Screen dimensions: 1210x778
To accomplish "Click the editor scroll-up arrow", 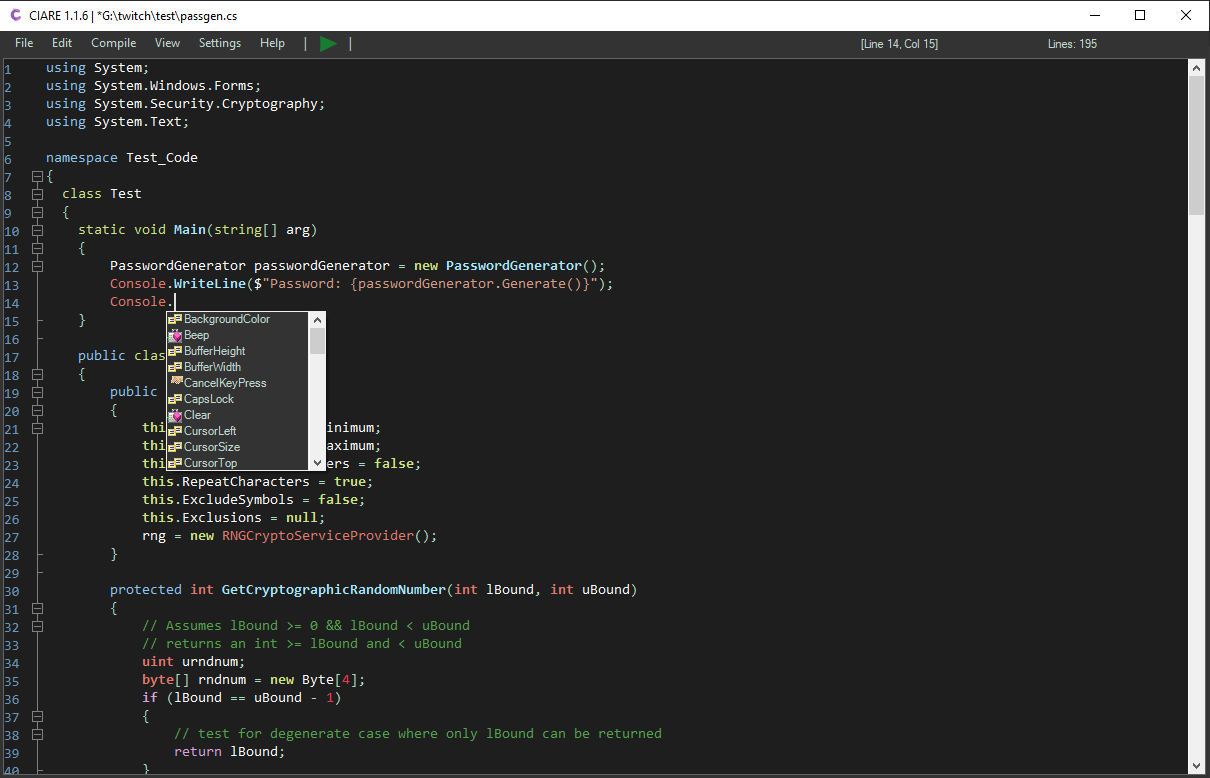I will point(1196,67).
